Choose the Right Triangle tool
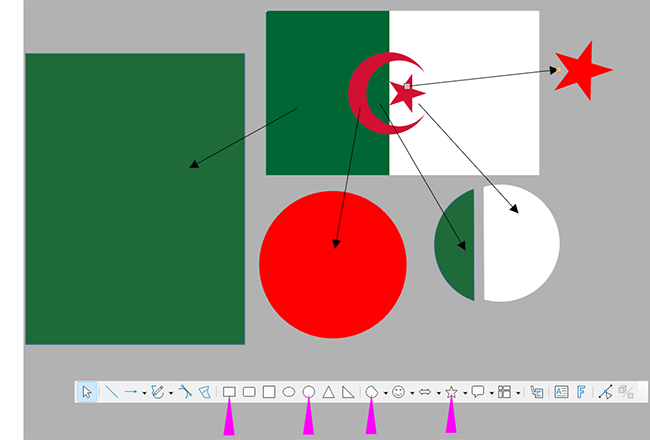 (x=347, y=392)
